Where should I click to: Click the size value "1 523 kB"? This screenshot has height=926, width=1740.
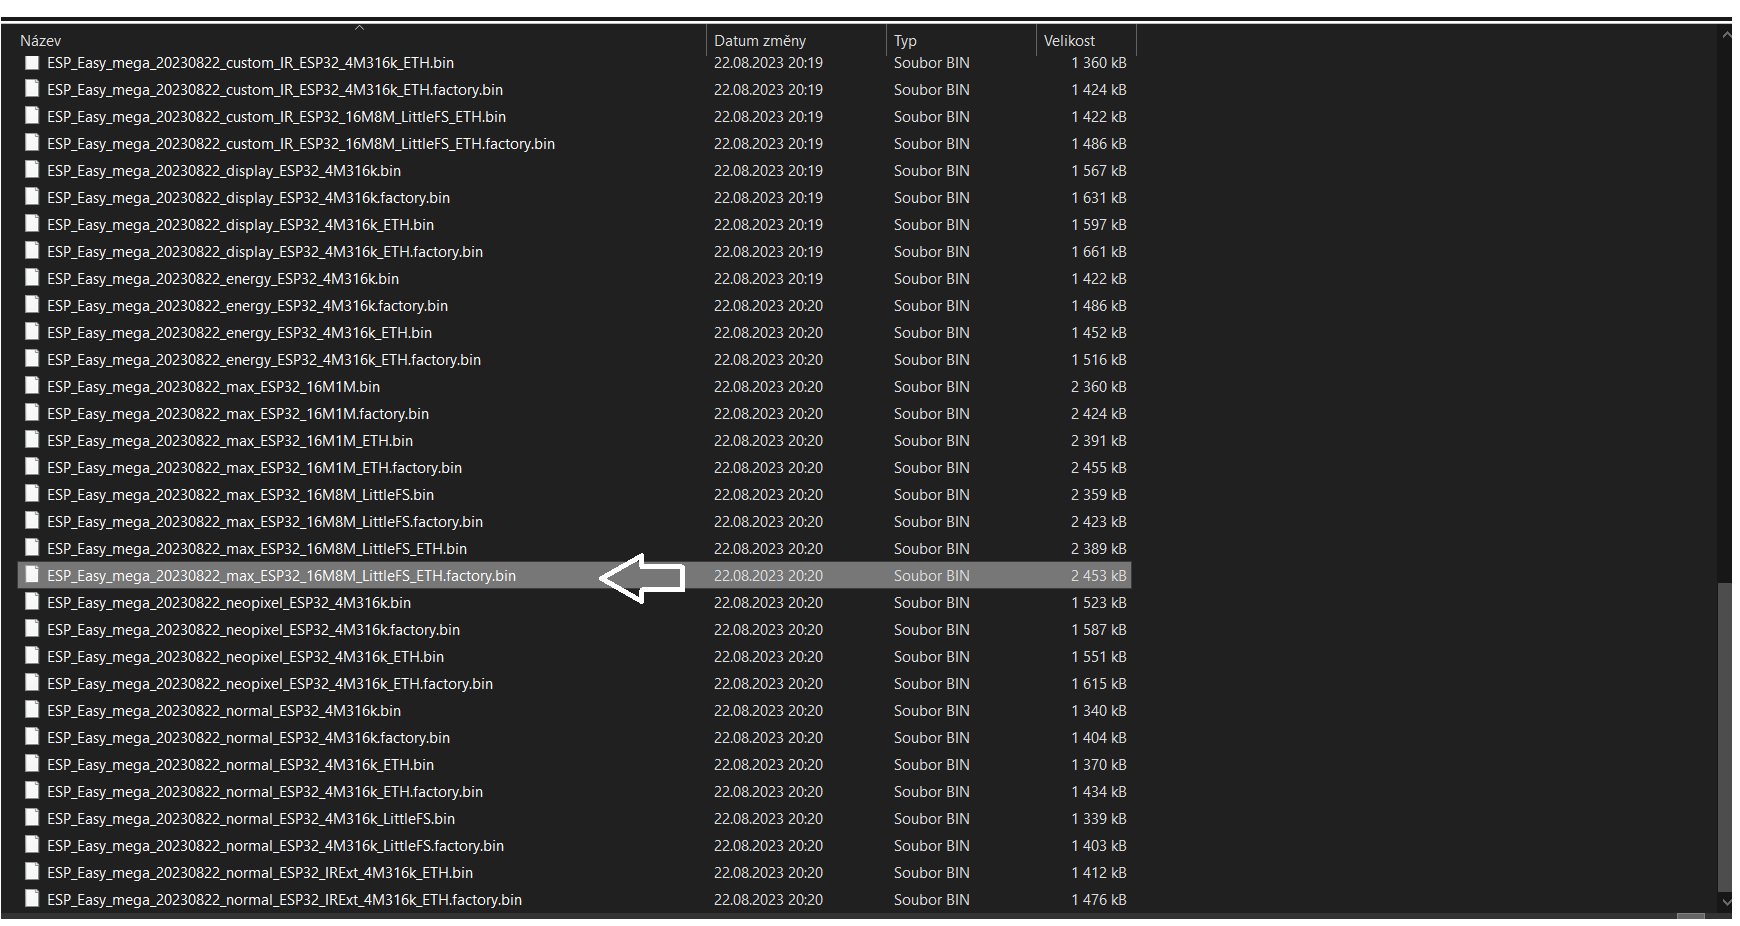point(1099,603)
